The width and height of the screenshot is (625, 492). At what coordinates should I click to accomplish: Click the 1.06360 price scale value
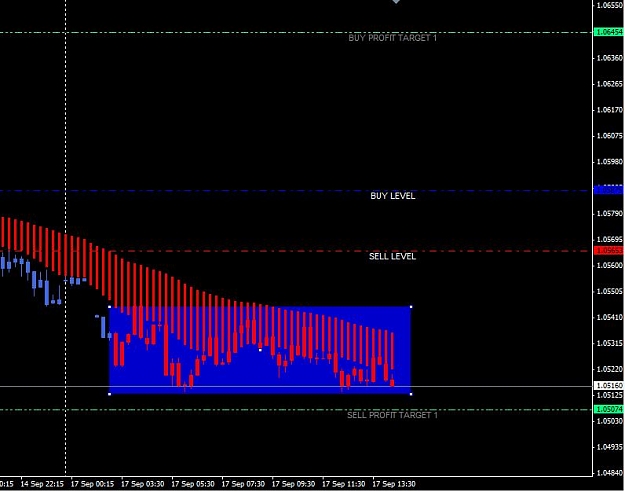pyautogui.click(x=609, y=58)
